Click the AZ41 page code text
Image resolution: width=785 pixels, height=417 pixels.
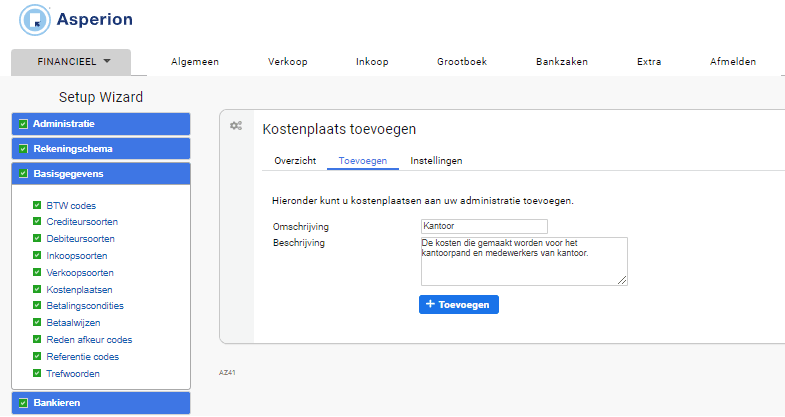(x=227, y=372)
